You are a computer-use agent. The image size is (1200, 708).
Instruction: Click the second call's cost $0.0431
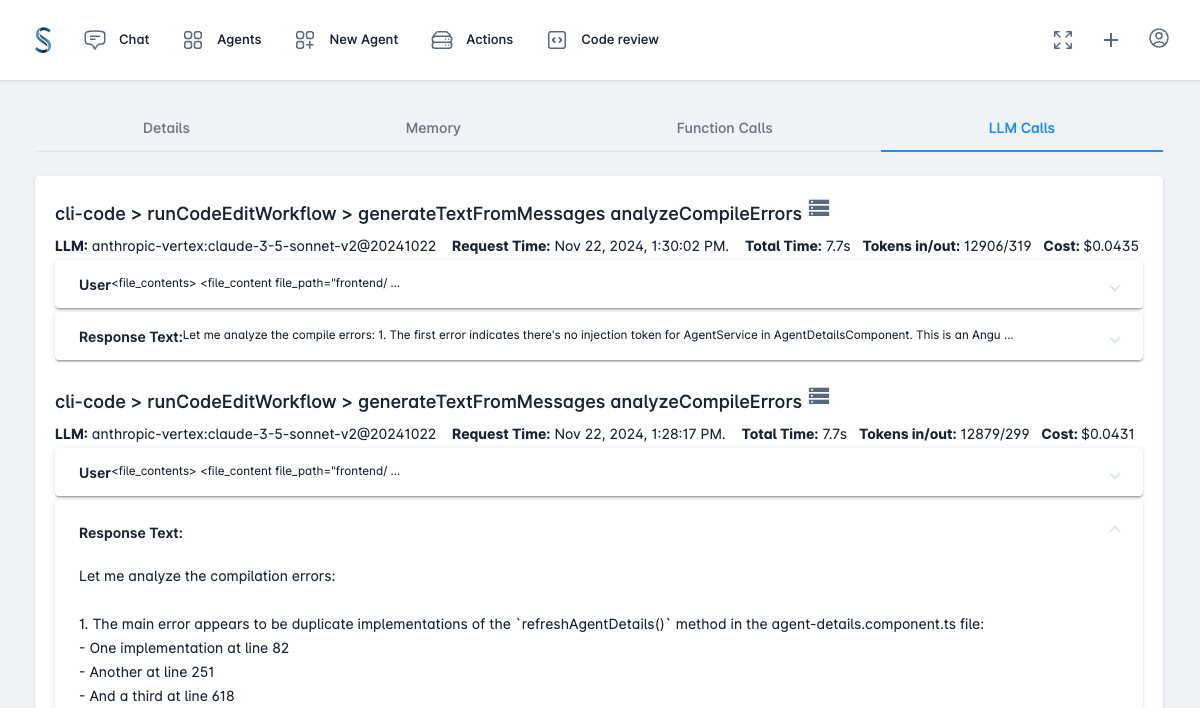click(x=1107, y=434)
